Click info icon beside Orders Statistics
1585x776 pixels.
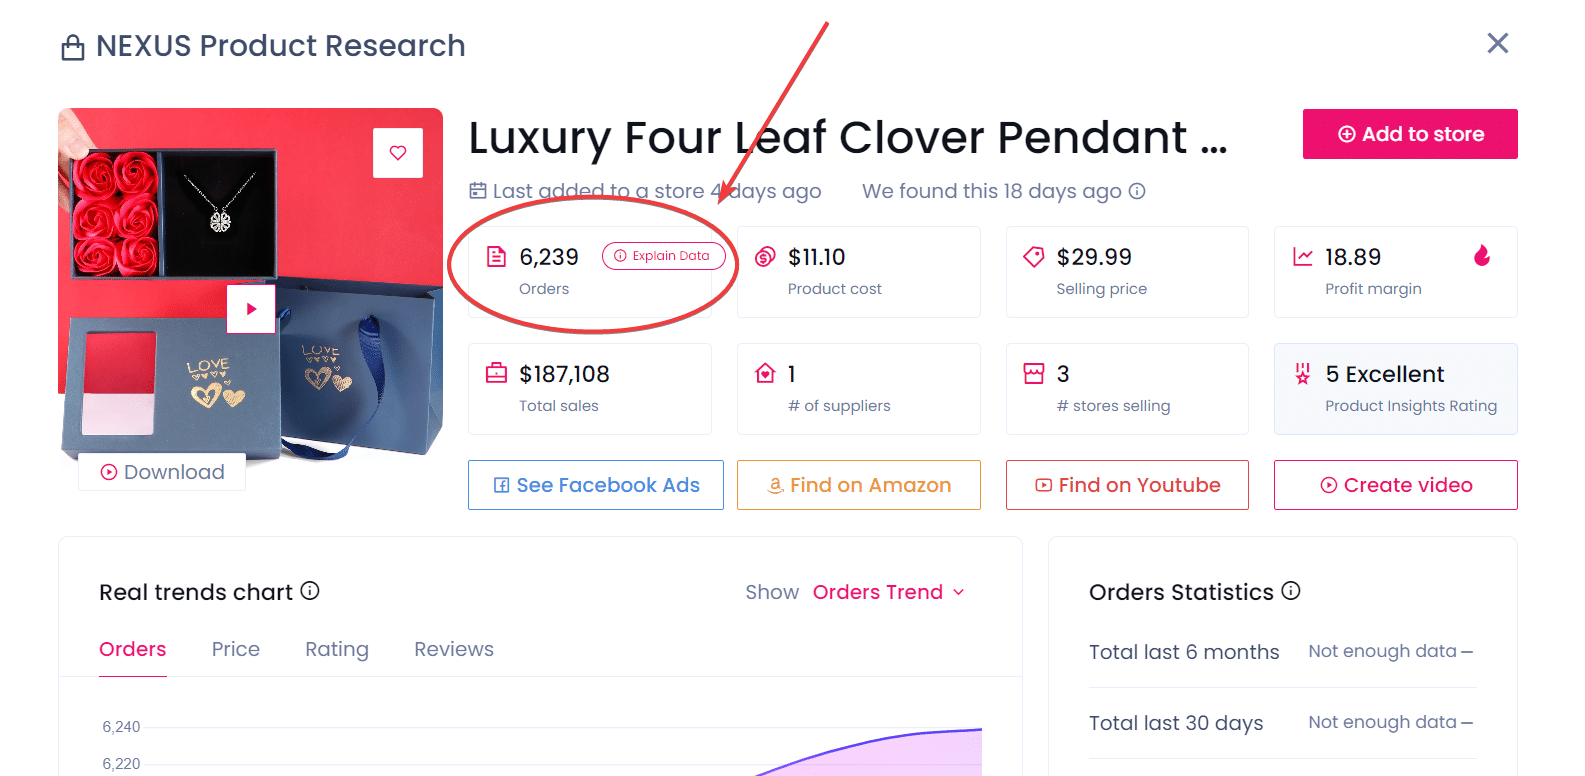pos(1291,591)
